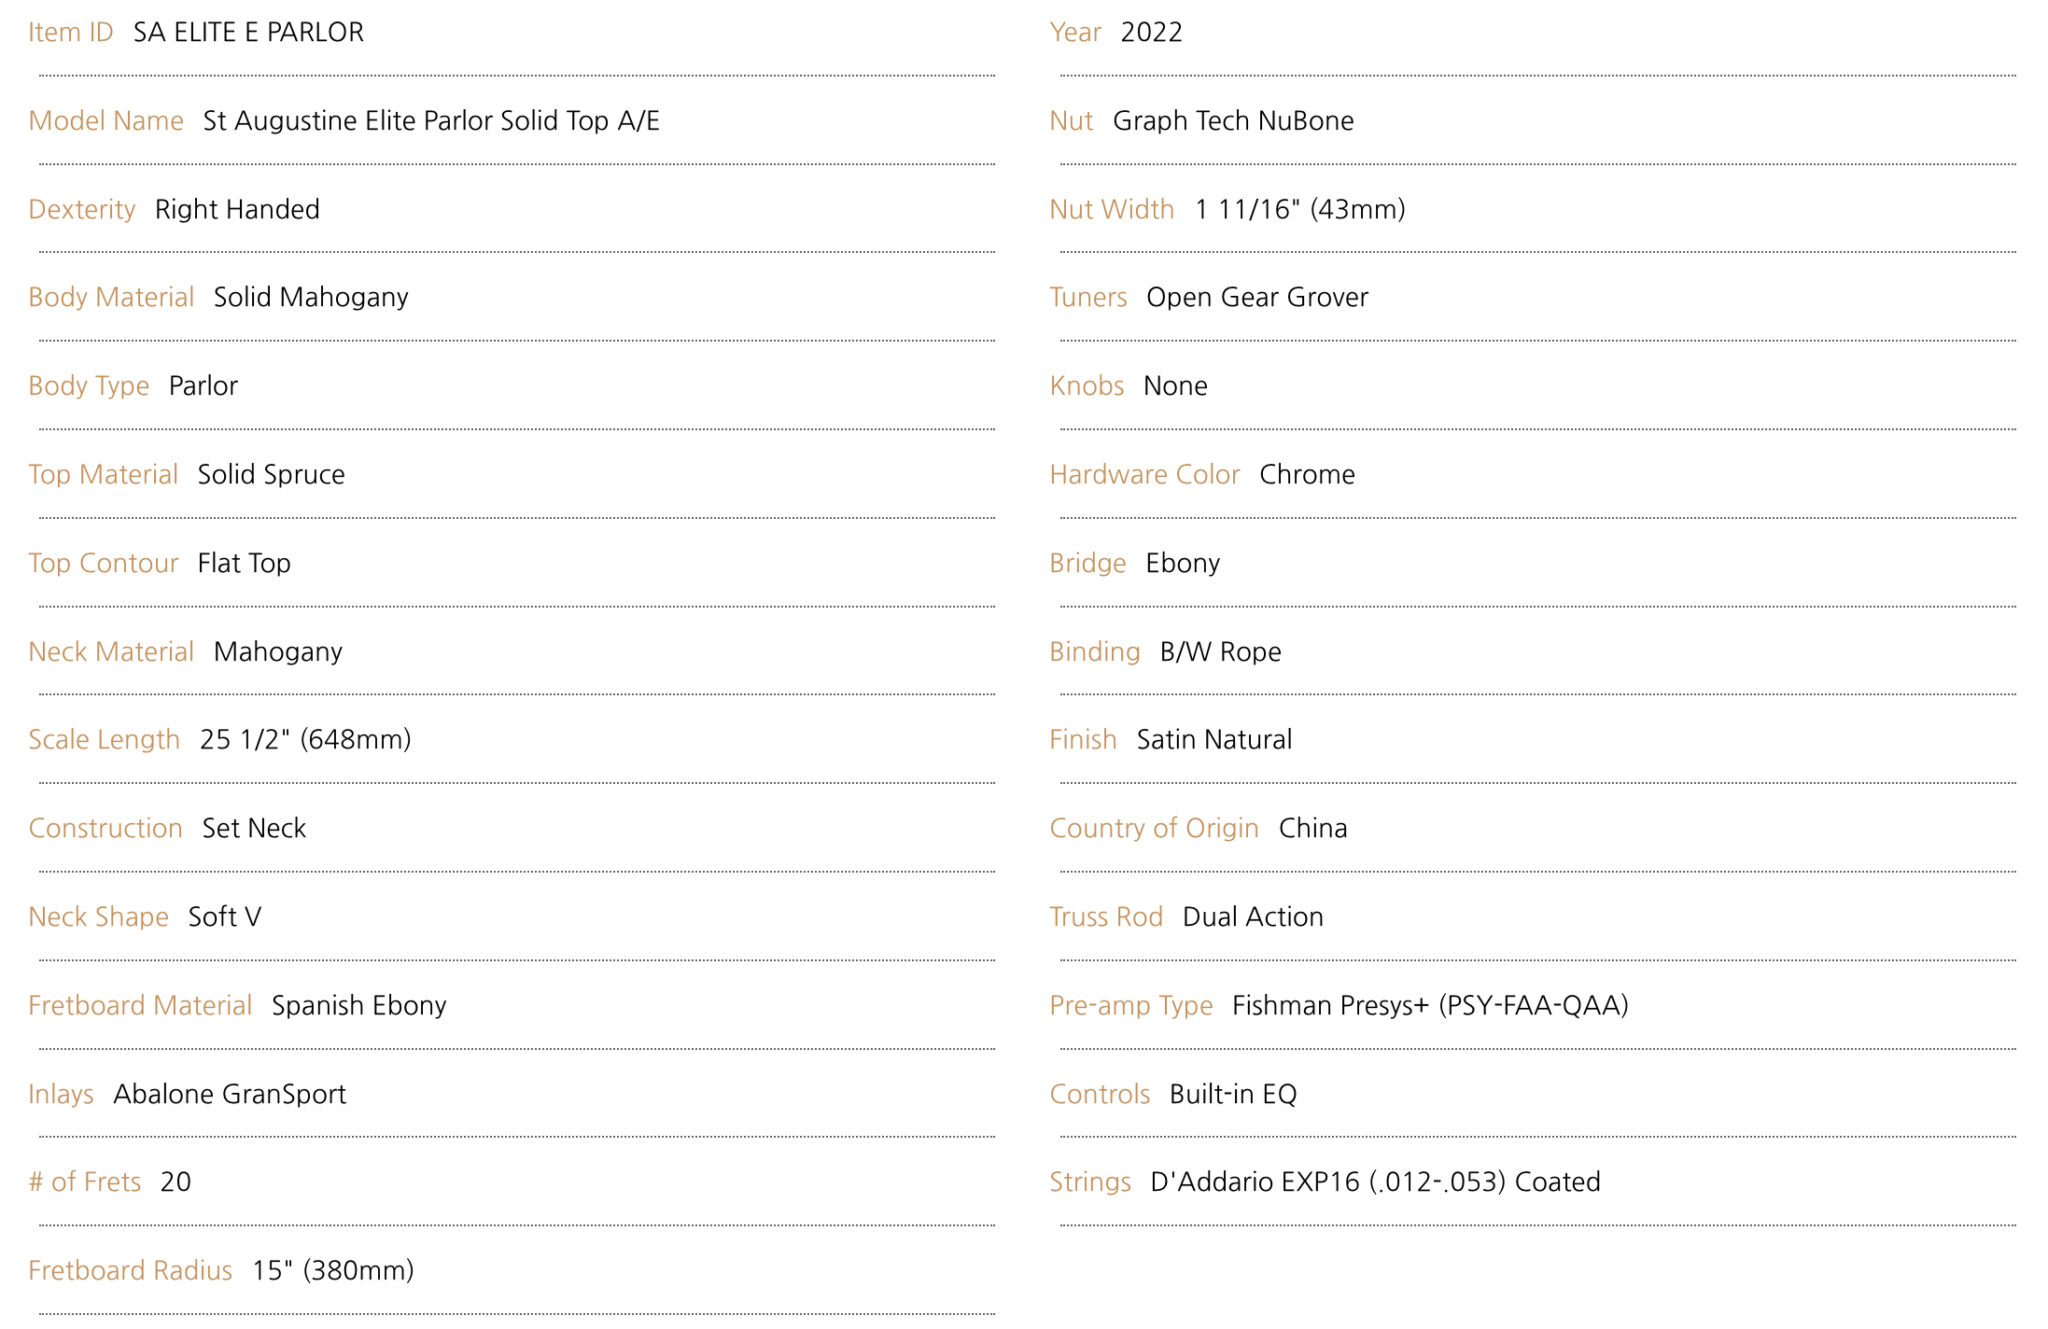The width and height of the screenshot is (2048, 1329).
Task: Click the Neck Shape value Soft V
Action: click(x=225, y=917)
